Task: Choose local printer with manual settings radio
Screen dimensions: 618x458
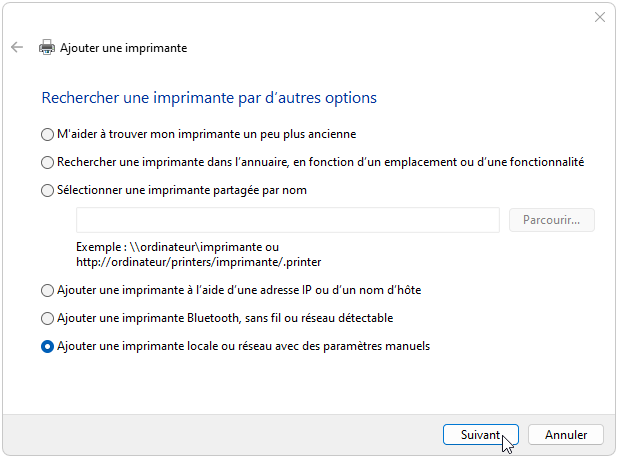Action: [47, 347]
